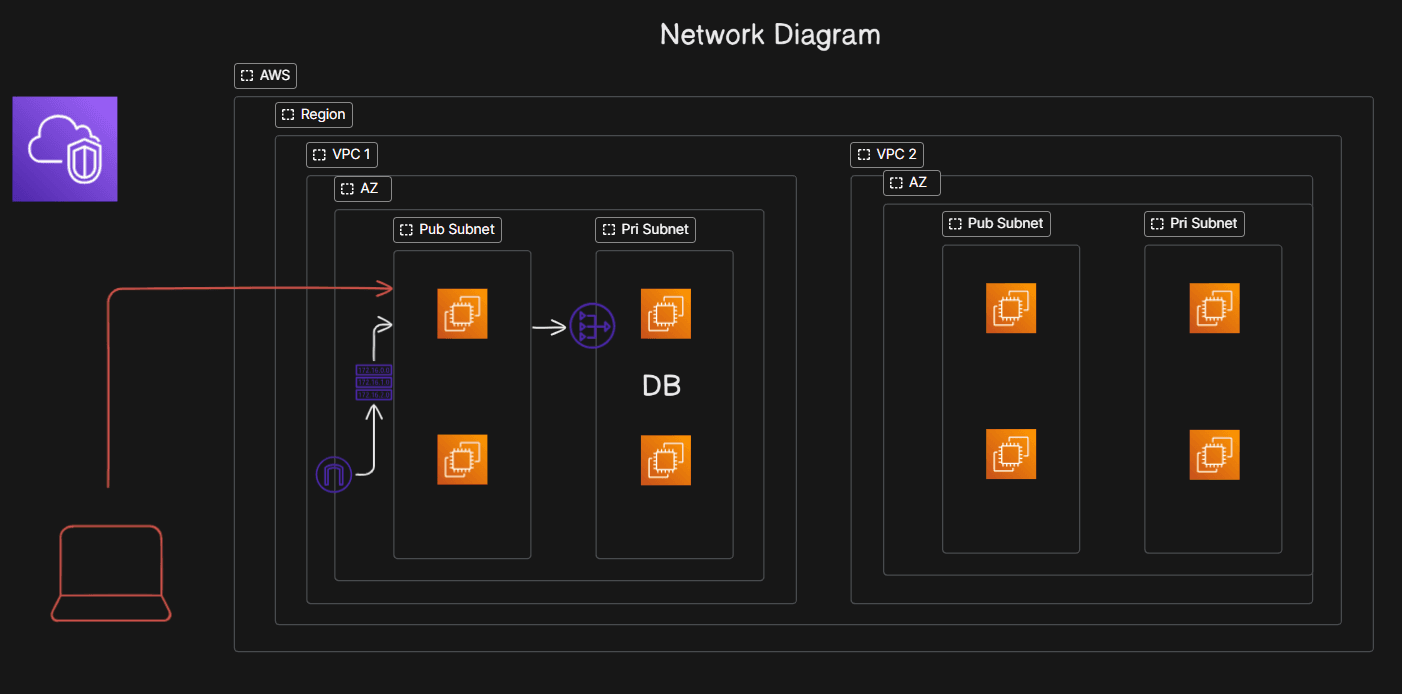Screen dimensions: 1402x694
Task: Select bottom EC2 instance in VPC 2 private subnet
Action: click(x=1214, y=455)
